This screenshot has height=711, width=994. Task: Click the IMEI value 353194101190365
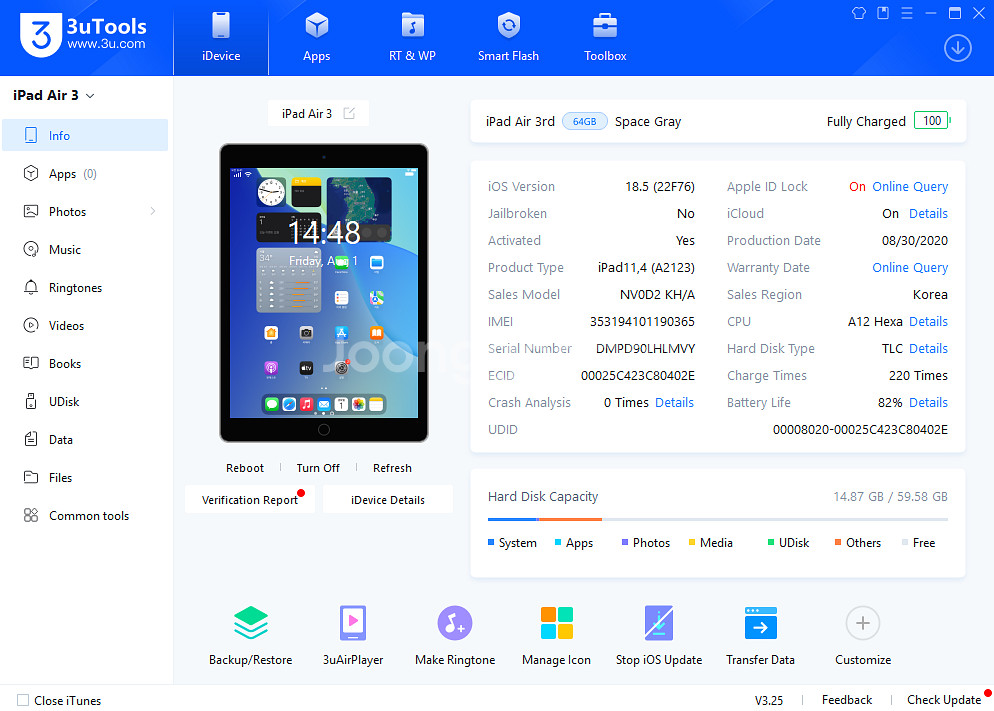[642, 321]
